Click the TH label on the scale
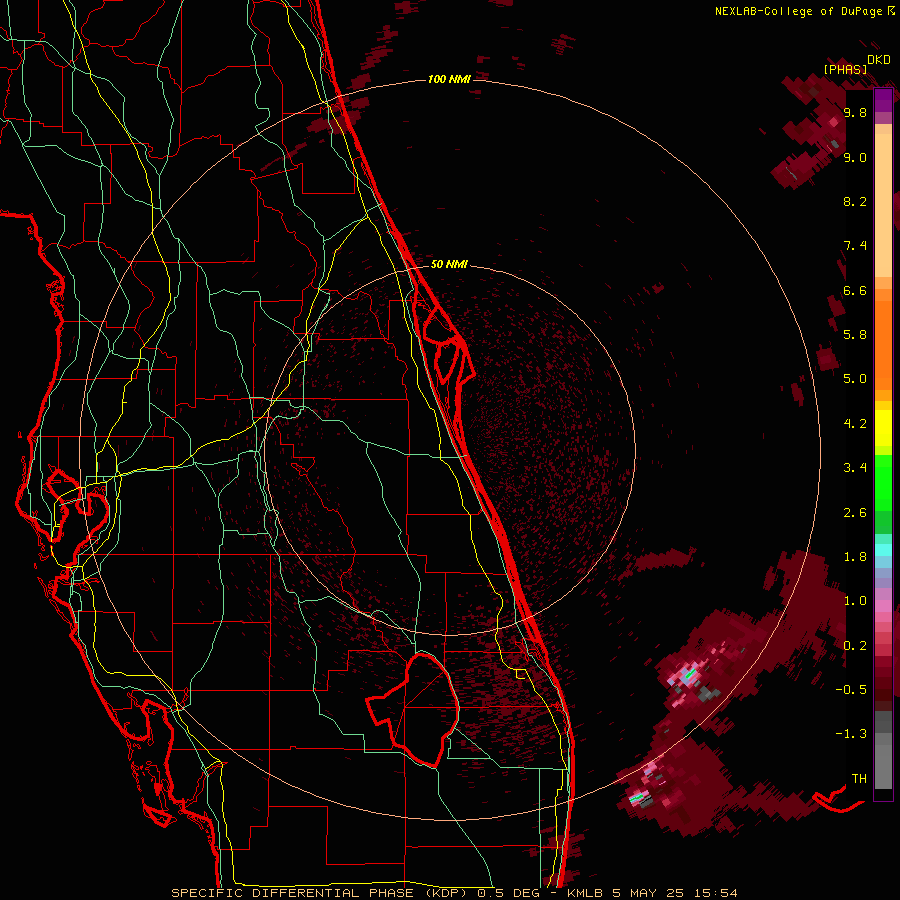 click(859, 779)
